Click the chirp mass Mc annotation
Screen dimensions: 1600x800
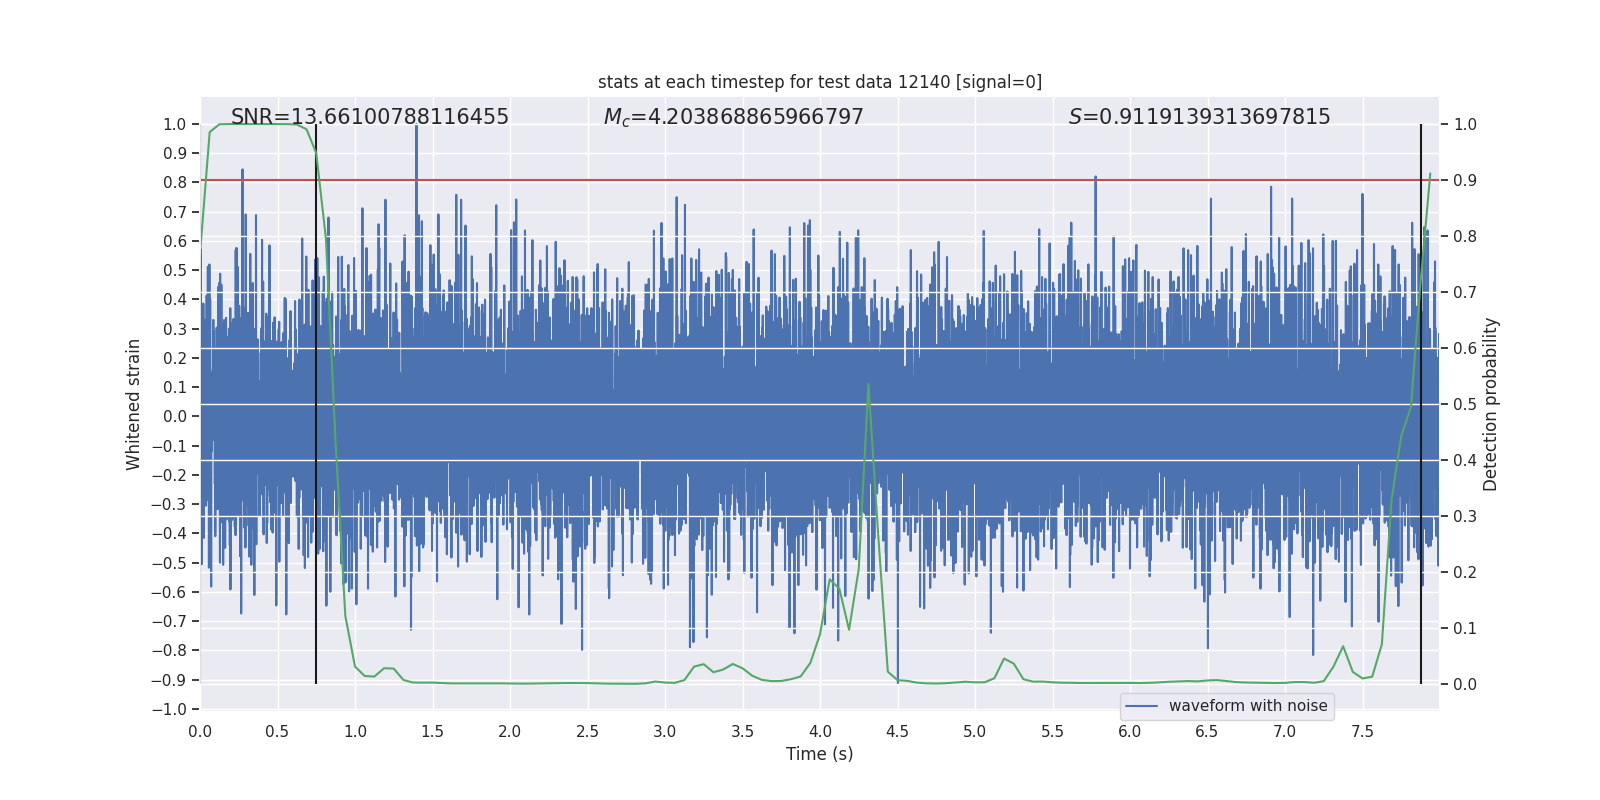(x=733, y=117)
